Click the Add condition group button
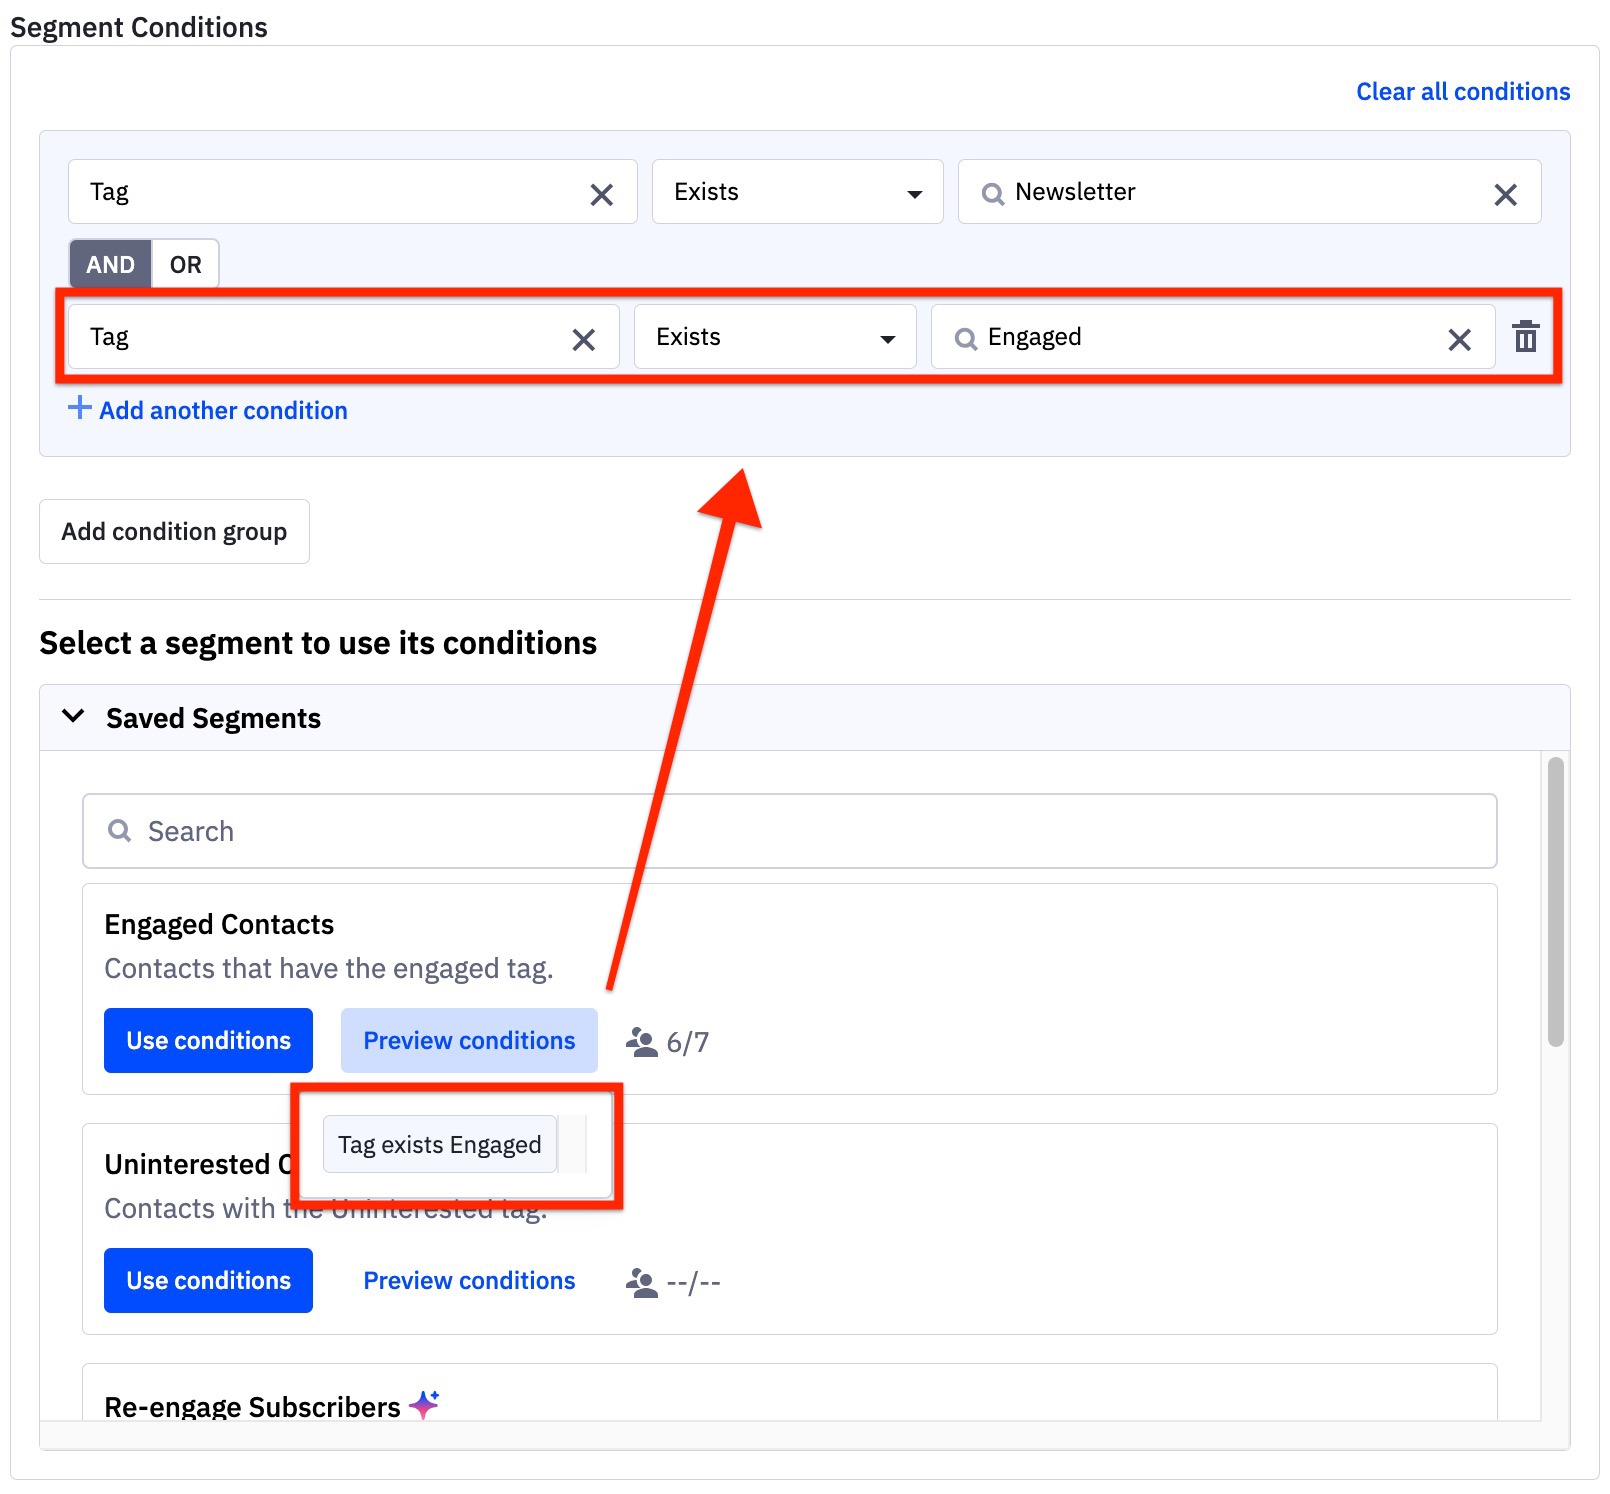 pos(174,531)
